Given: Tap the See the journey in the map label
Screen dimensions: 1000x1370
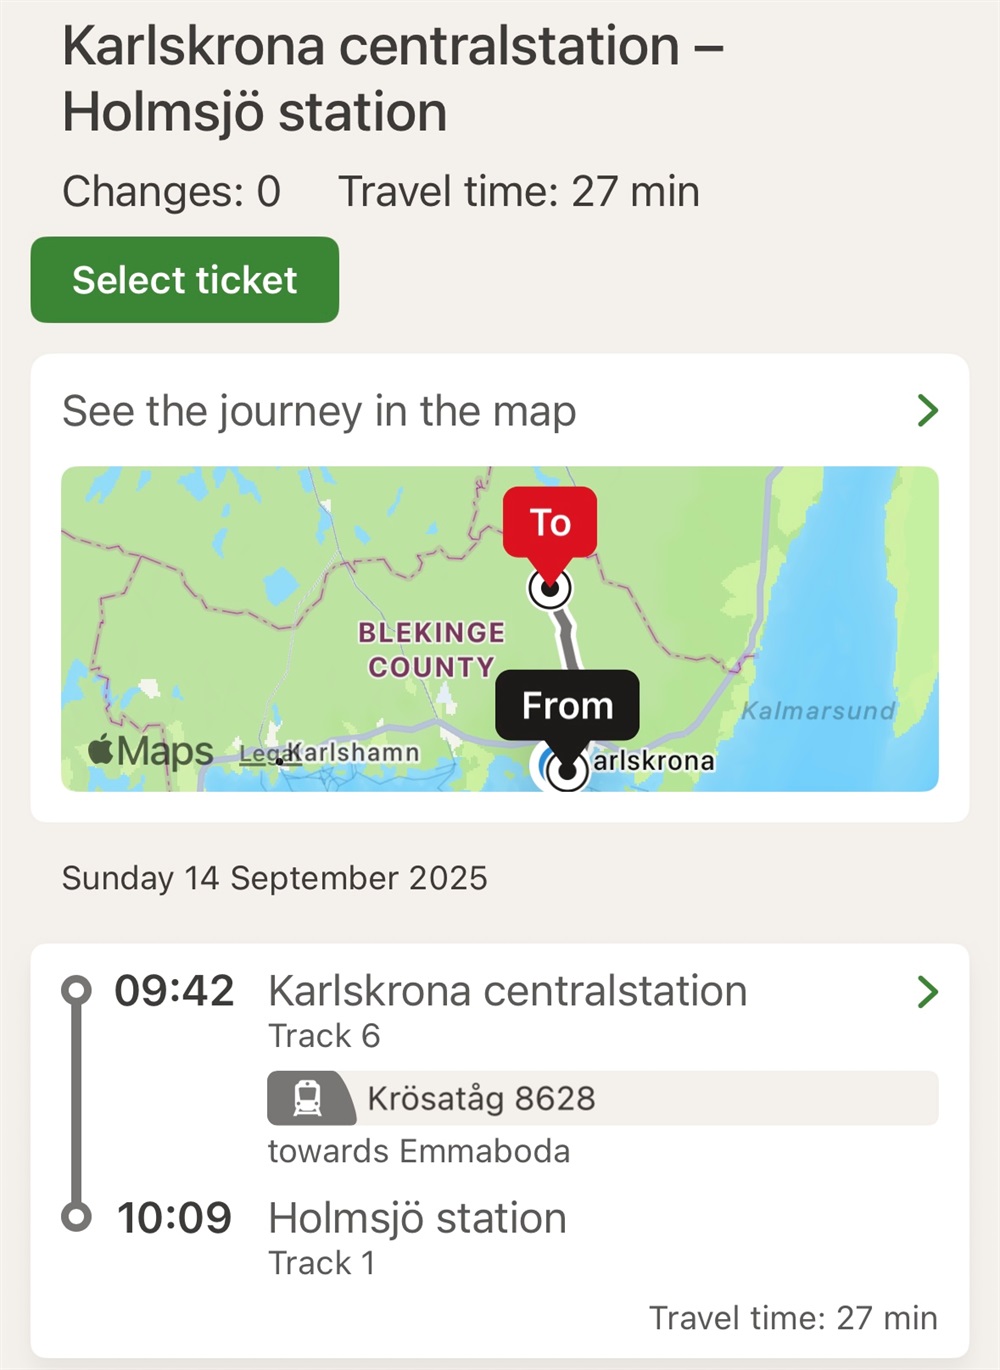Looking at the screenshot, I should point(319,411).
